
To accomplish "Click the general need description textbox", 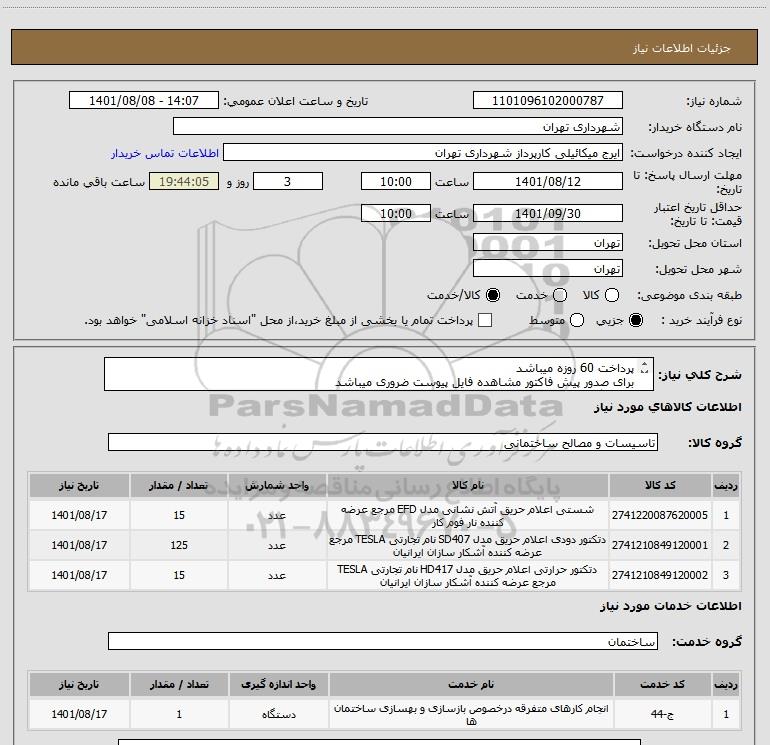I will point(379,375).
